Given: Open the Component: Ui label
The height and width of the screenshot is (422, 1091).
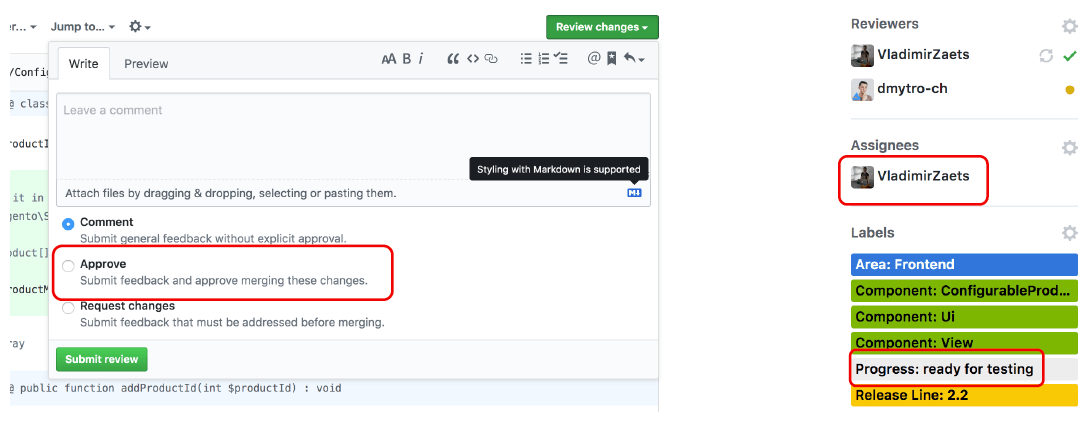Looking at the screenshot, I should click(x=964, y=317).
